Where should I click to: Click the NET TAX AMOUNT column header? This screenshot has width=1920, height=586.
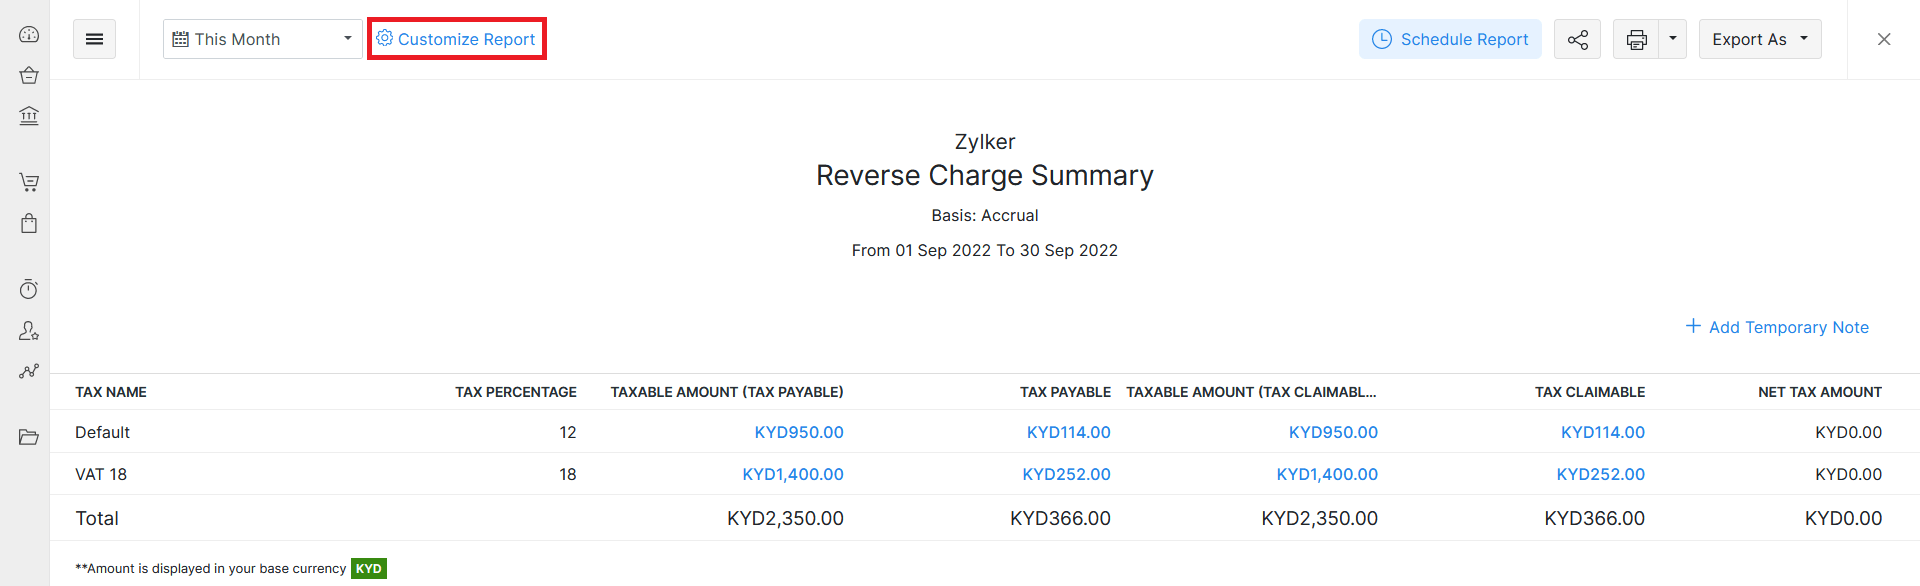point(1820,392)
